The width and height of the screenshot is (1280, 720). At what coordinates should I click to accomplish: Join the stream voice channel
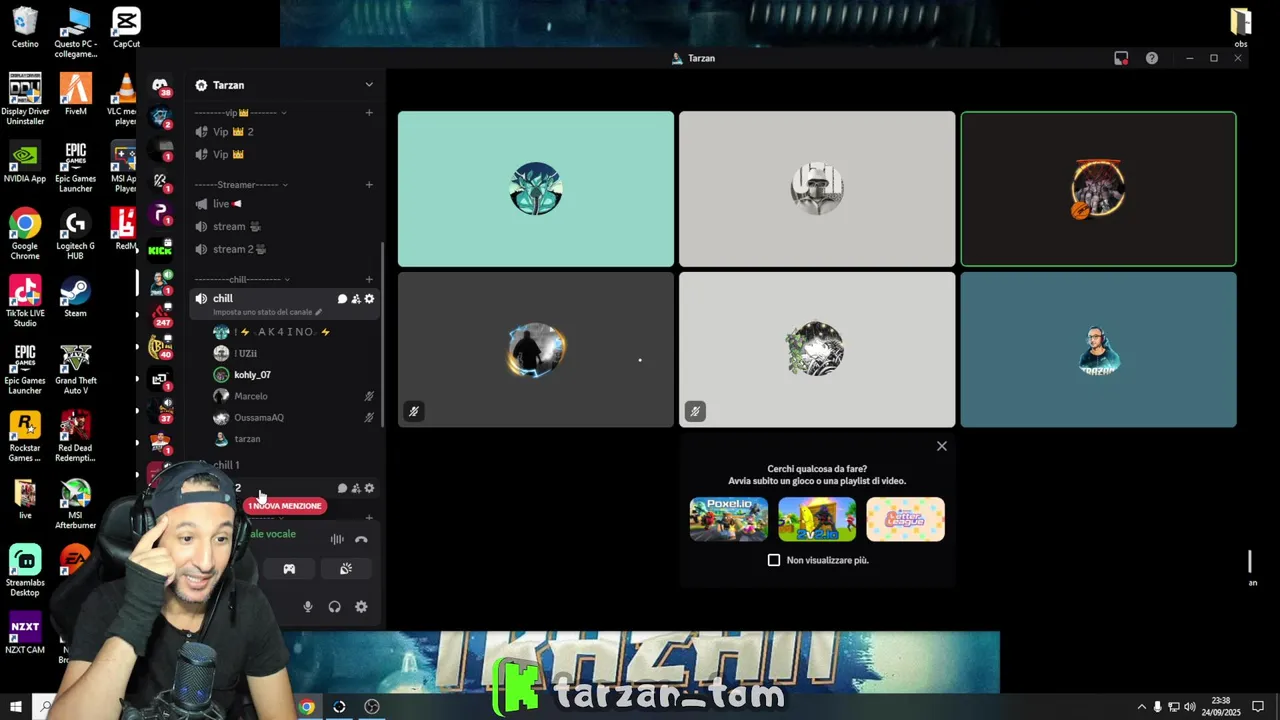pyautogui.click(x=285, y=226)
